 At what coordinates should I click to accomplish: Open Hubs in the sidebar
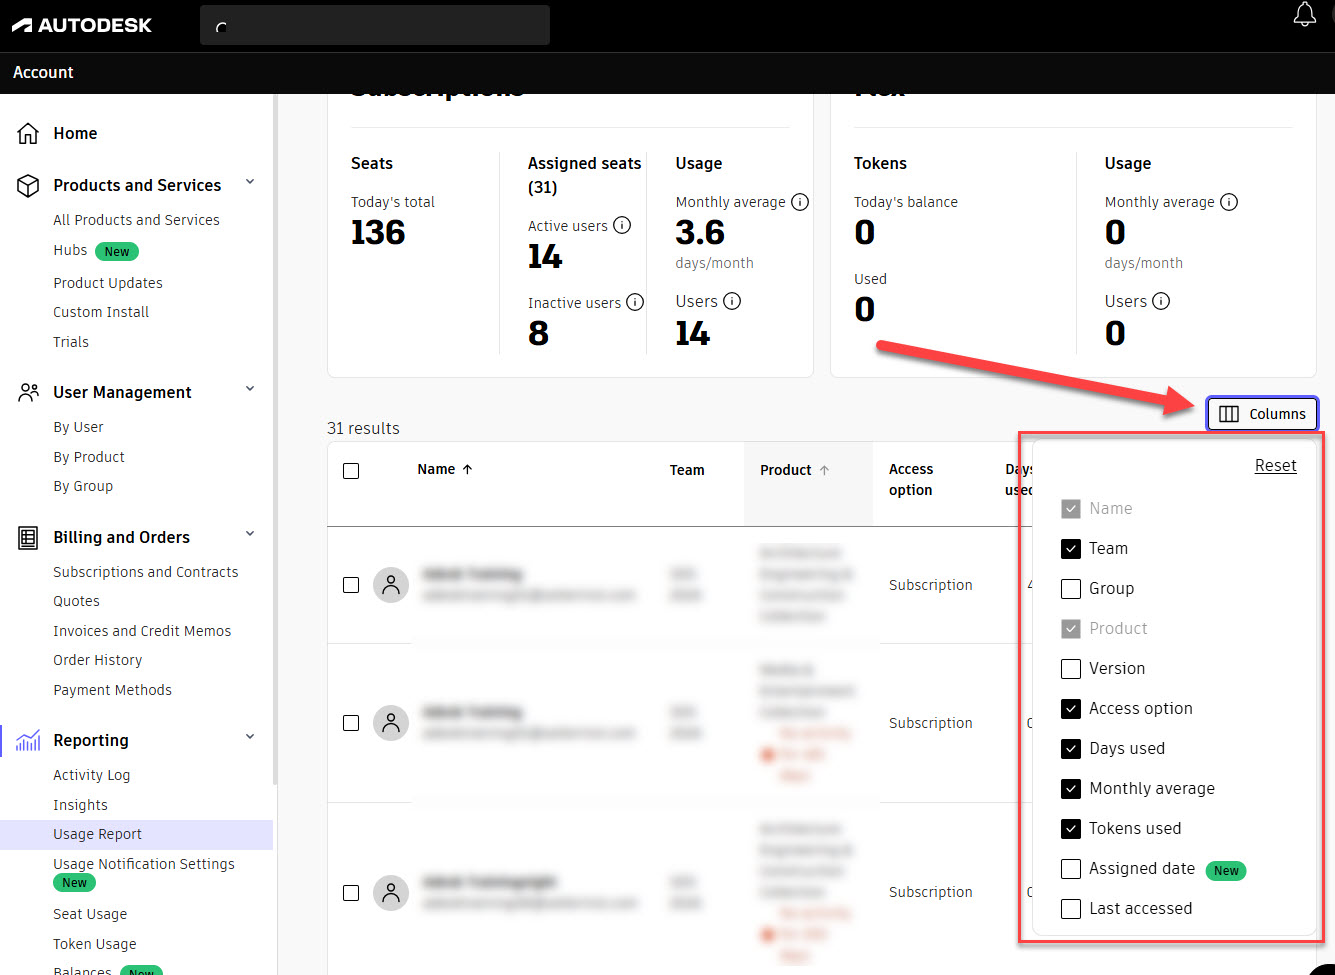point(70,250)
